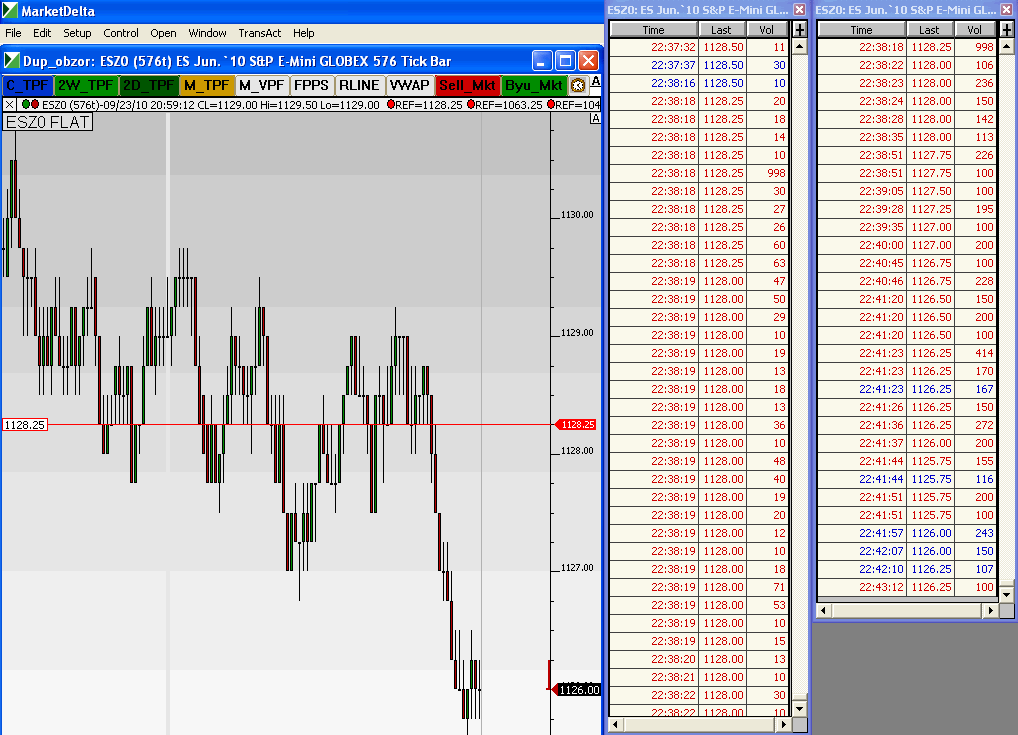Click the small X box left of the ESZ0 status line
Screen dimensions: 1018x735
point(9,104)
